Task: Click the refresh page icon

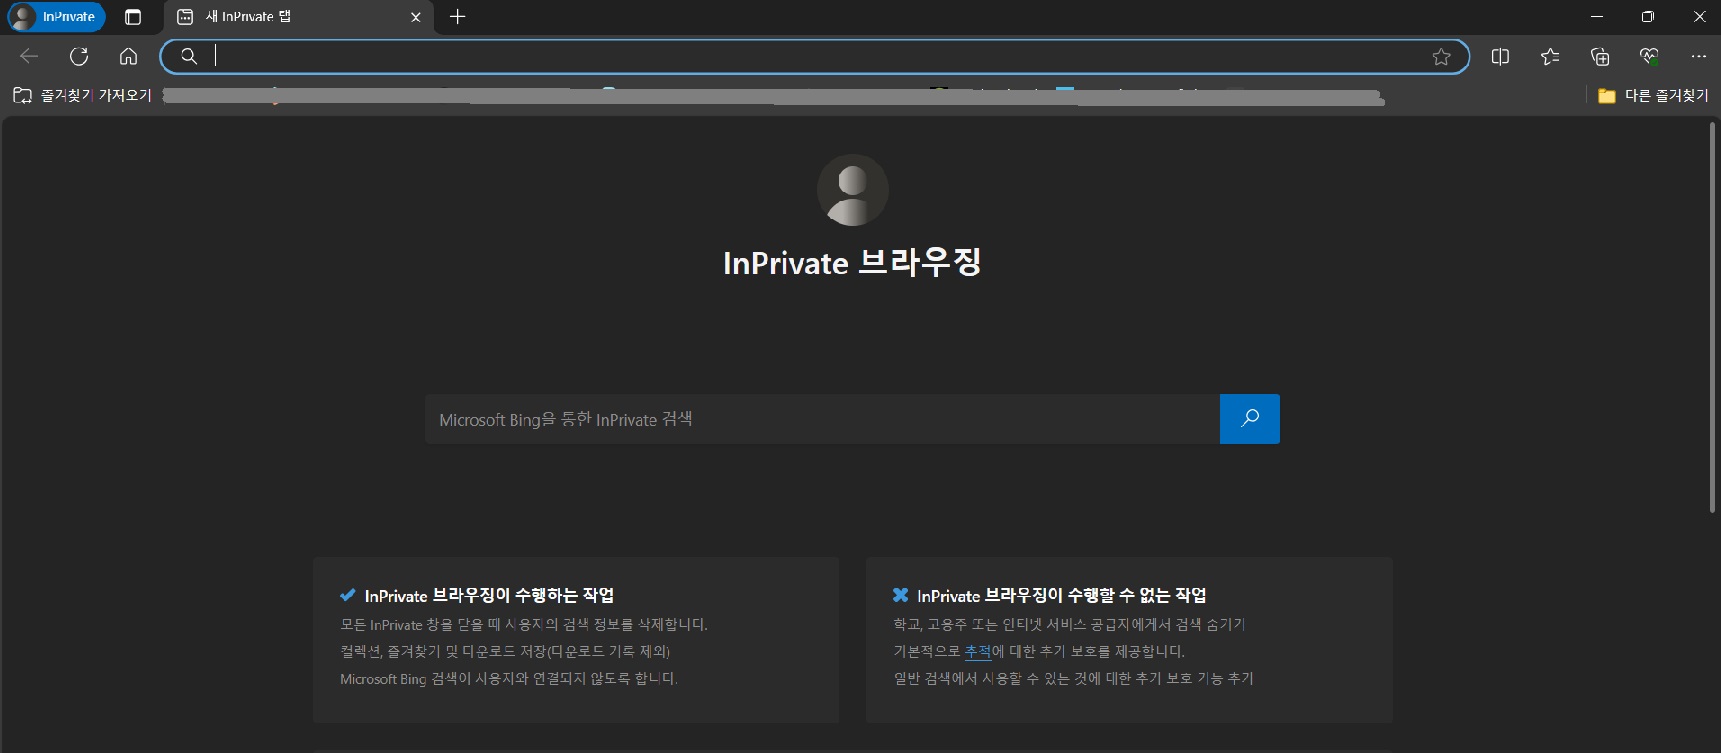Action: 79,56
